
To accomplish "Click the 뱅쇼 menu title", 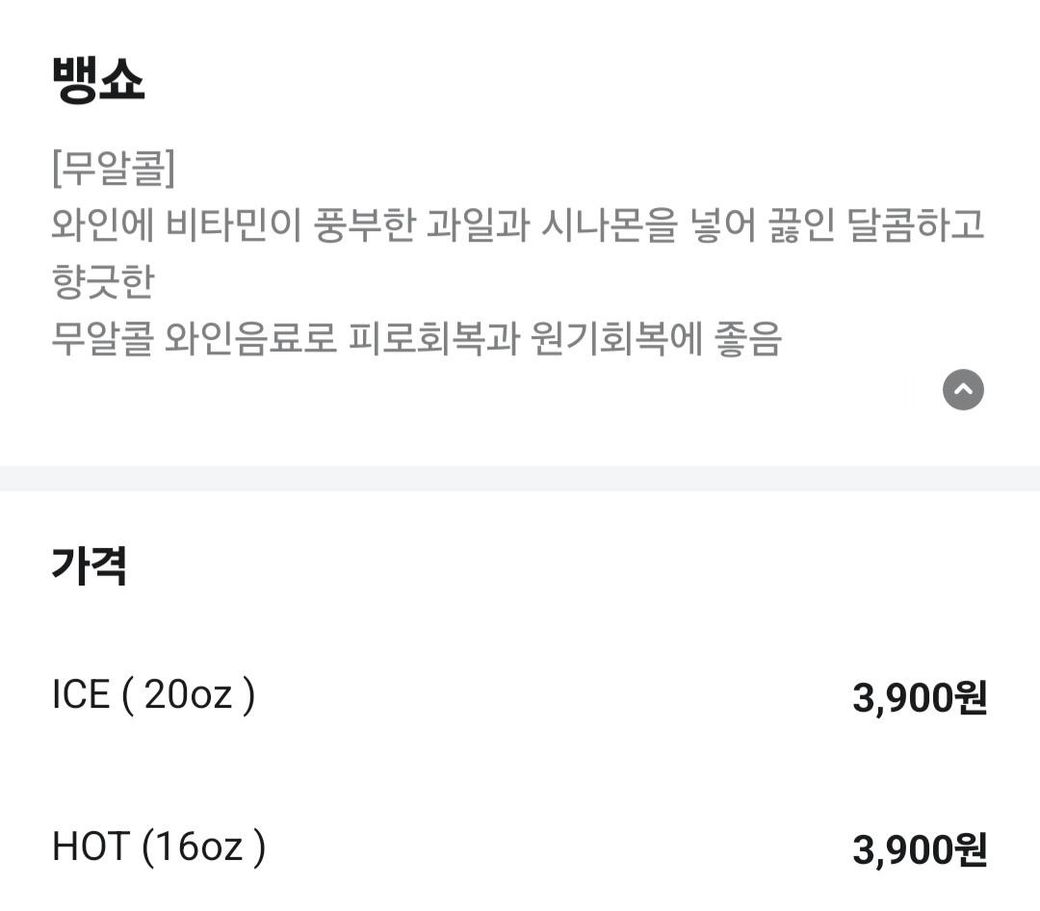I will click(x=98, y=81).
